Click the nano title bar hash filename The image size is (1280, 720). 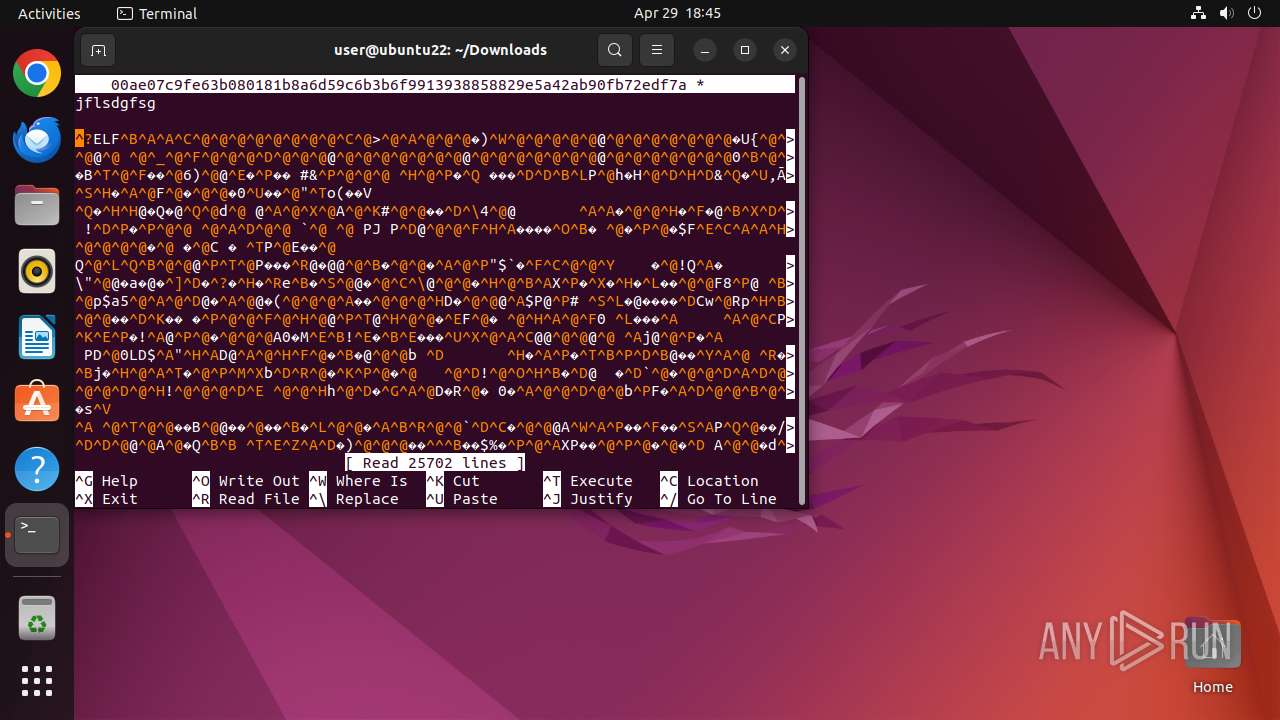coord(399,85)
